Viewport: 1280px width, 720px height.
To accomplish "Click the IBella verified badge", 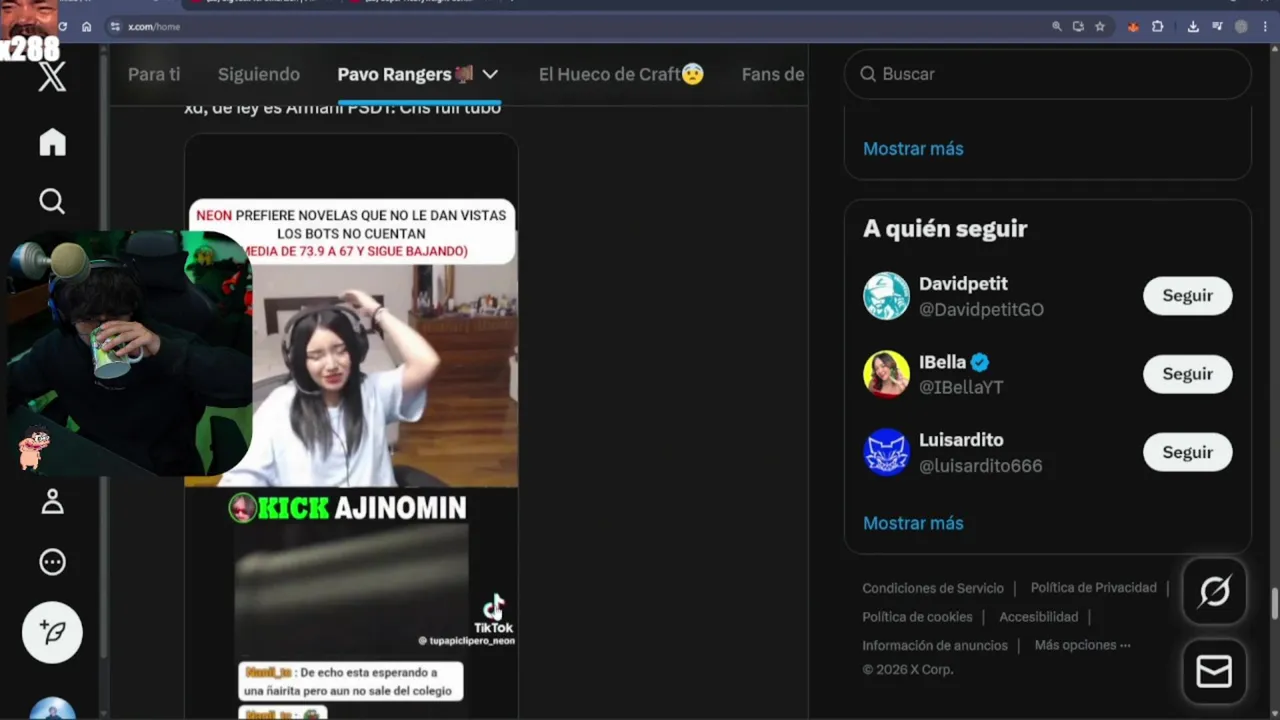I will tap(980, 362).
